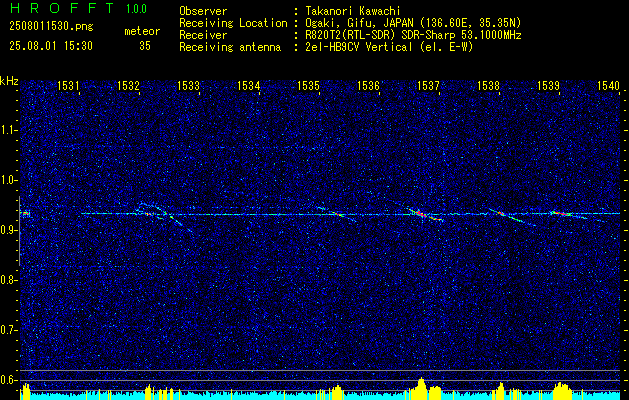Screen dimensions: 629x400
Task: Click the kHz axis unit label
Action: tap(9, 81)
